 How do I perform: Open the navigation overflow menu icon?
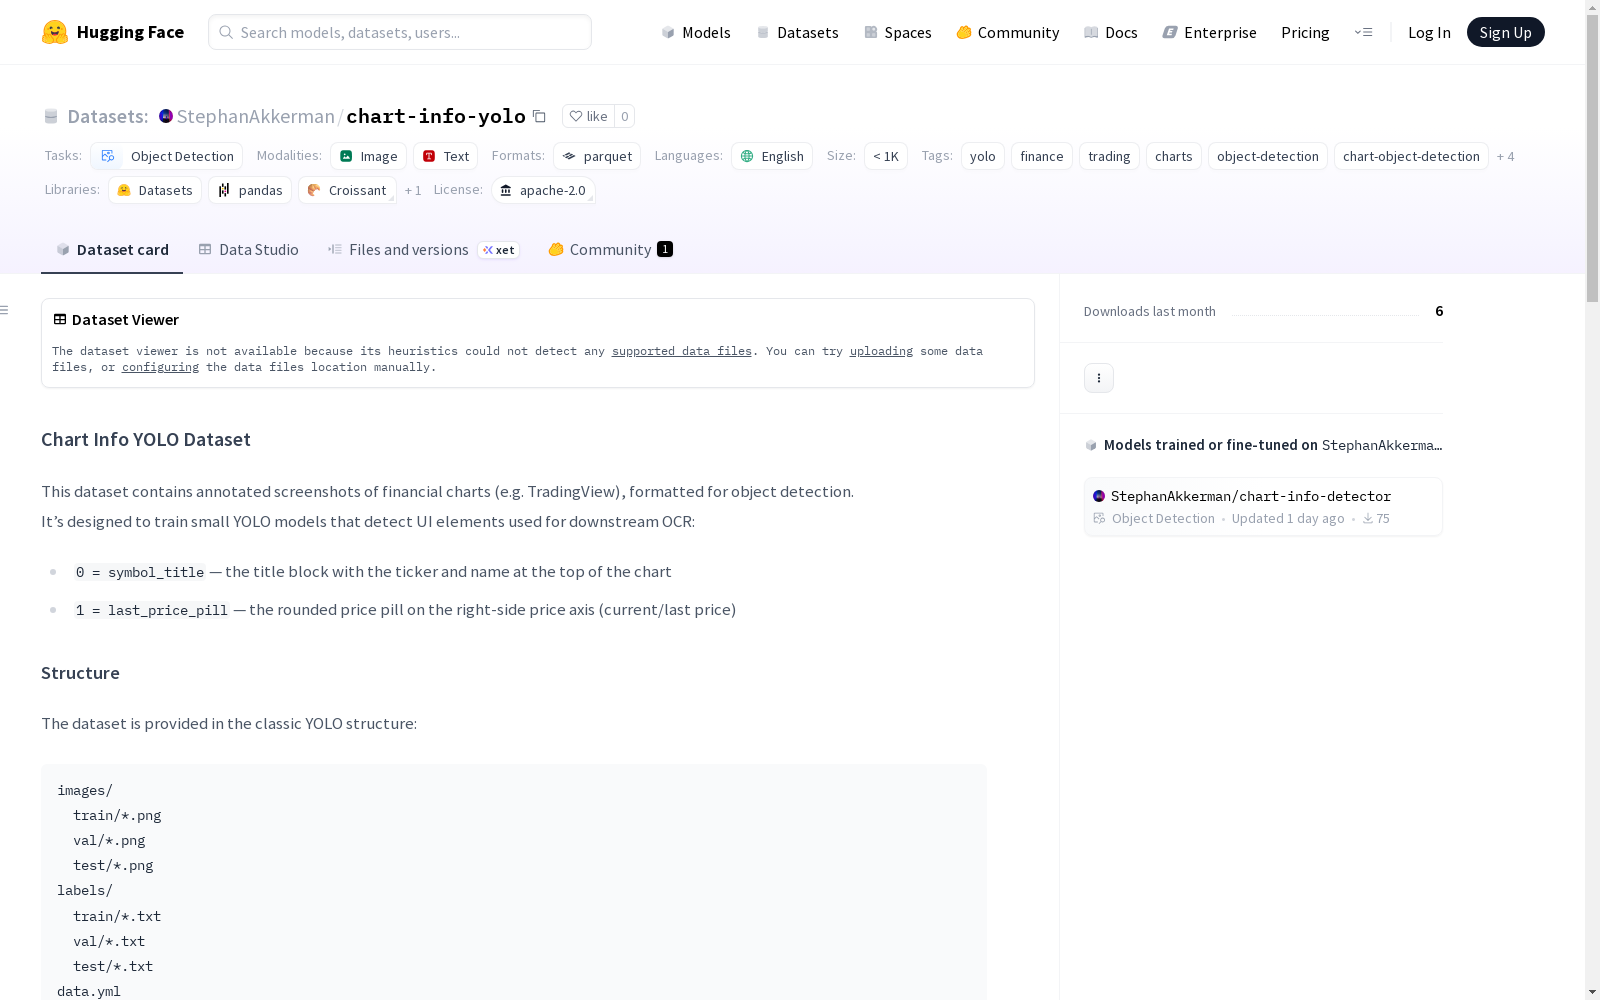click(x=1363, y=32)
